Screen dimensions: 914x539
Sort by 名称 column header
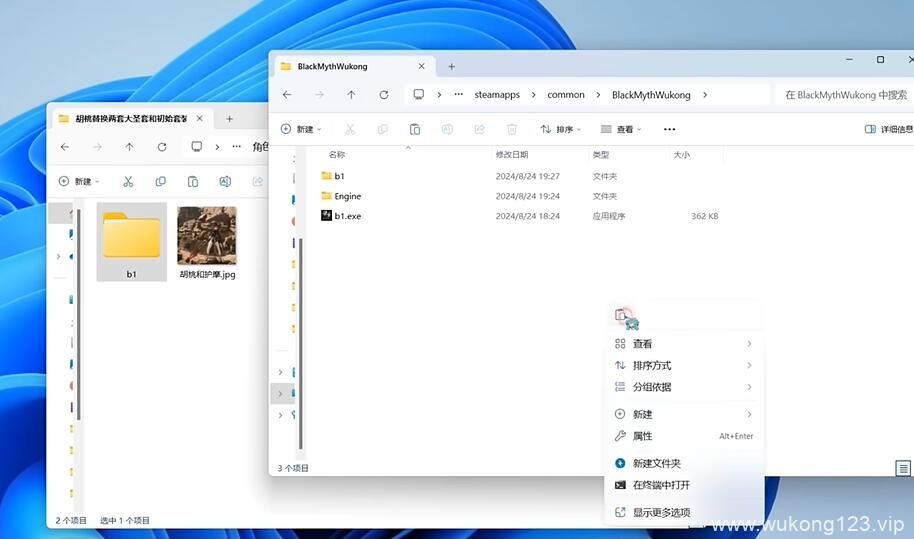click(336, 154)
